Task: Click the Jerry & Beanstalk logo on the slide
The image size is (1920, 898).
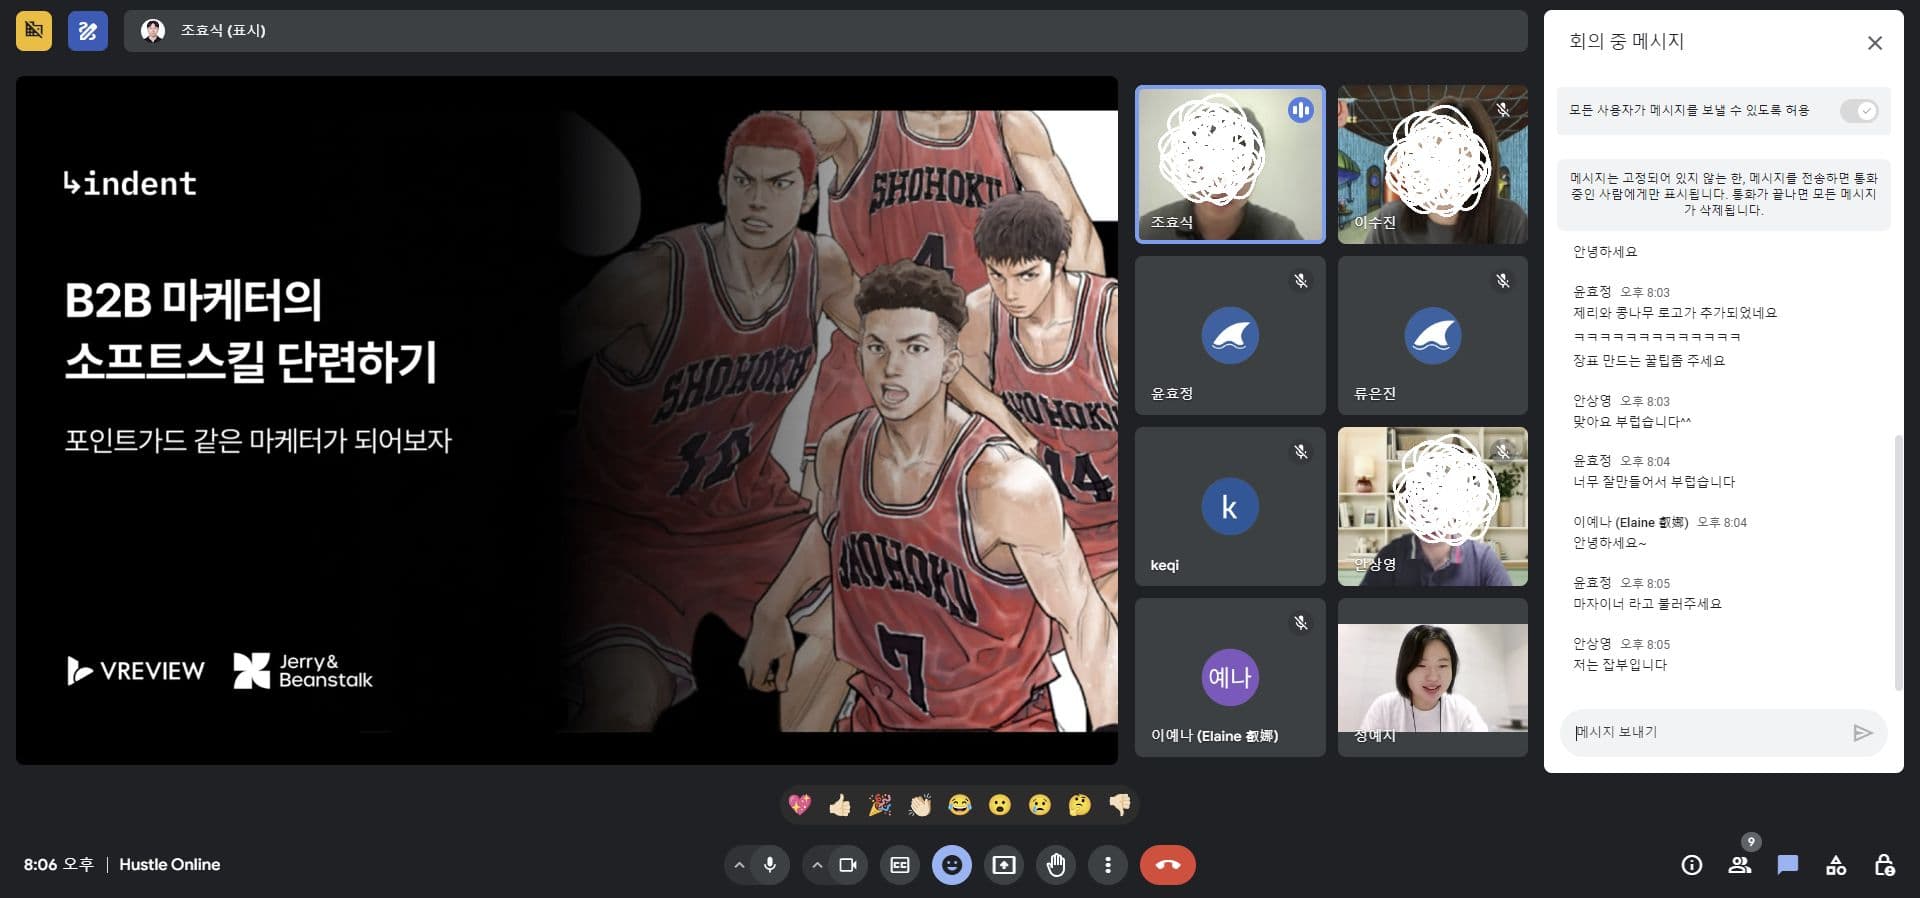Action: tap(303, 670)
